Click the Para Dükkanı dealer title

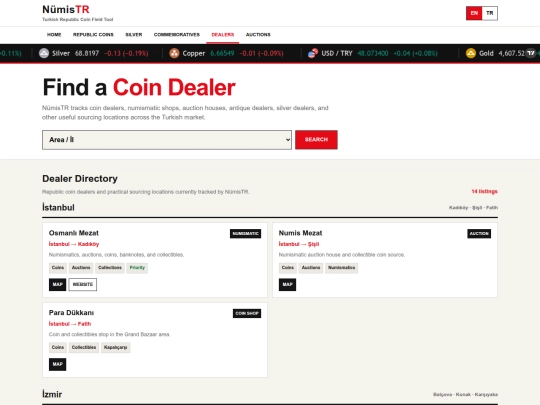71,313
